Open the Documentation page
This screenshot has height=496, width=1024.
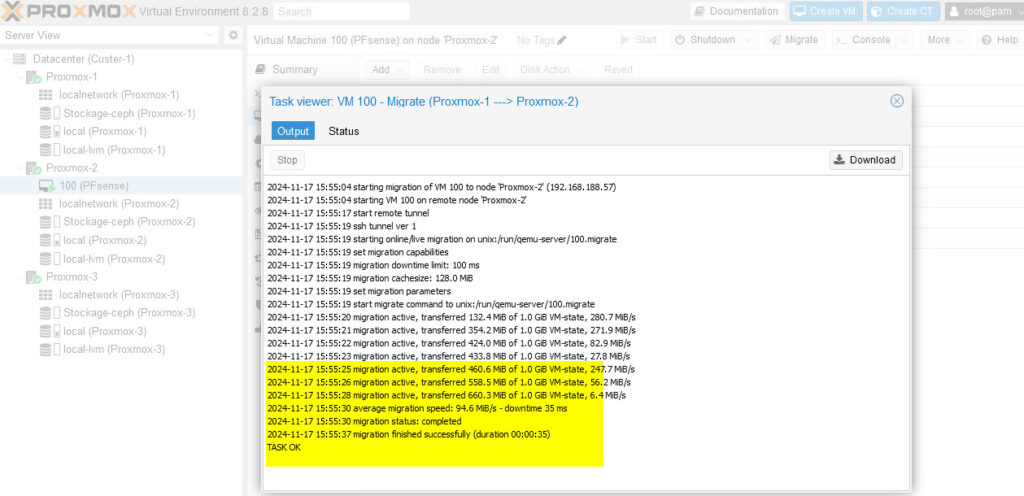click(x=737, y=11)
